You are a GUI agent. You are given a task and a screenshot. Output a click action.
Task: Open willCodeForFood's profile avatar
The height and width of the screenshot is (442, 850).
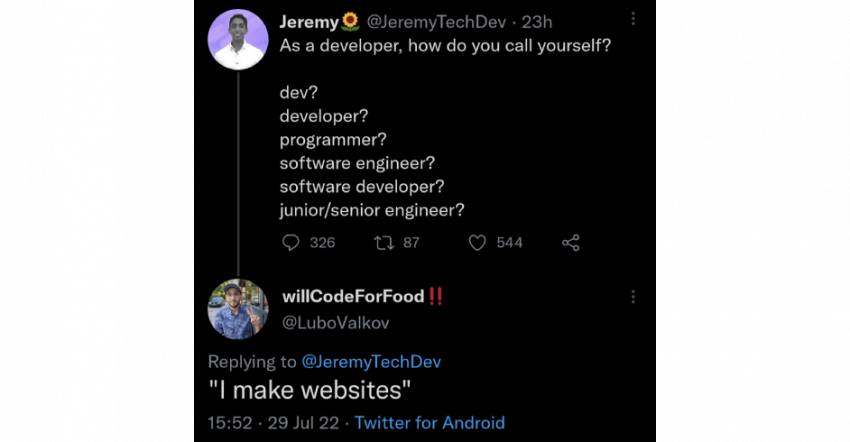coord(238,309)
